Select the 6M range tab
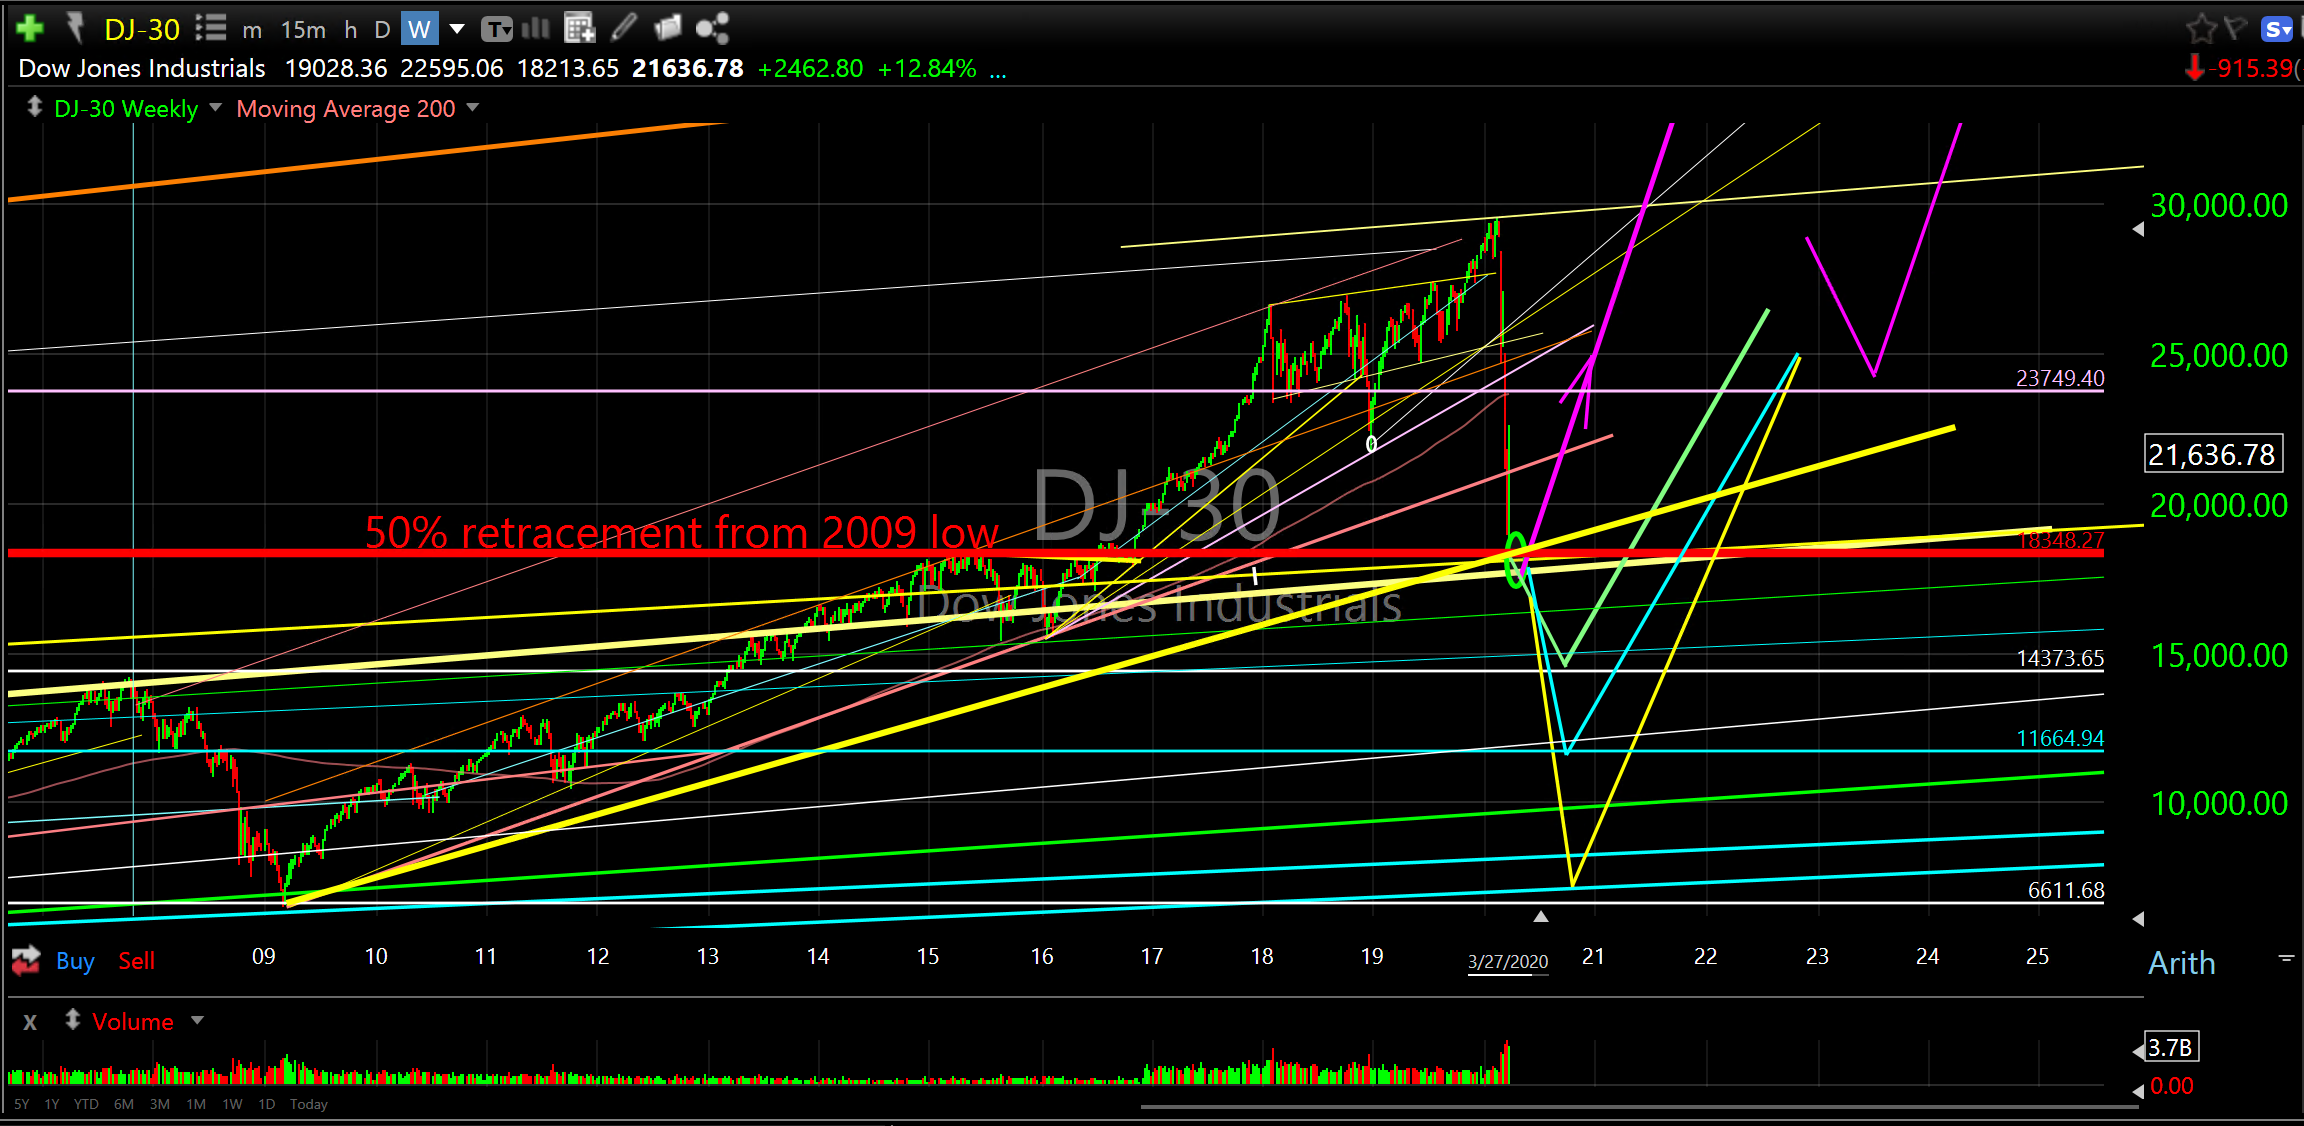The image size is (2304, 1126). click(x=124, y=1104)
